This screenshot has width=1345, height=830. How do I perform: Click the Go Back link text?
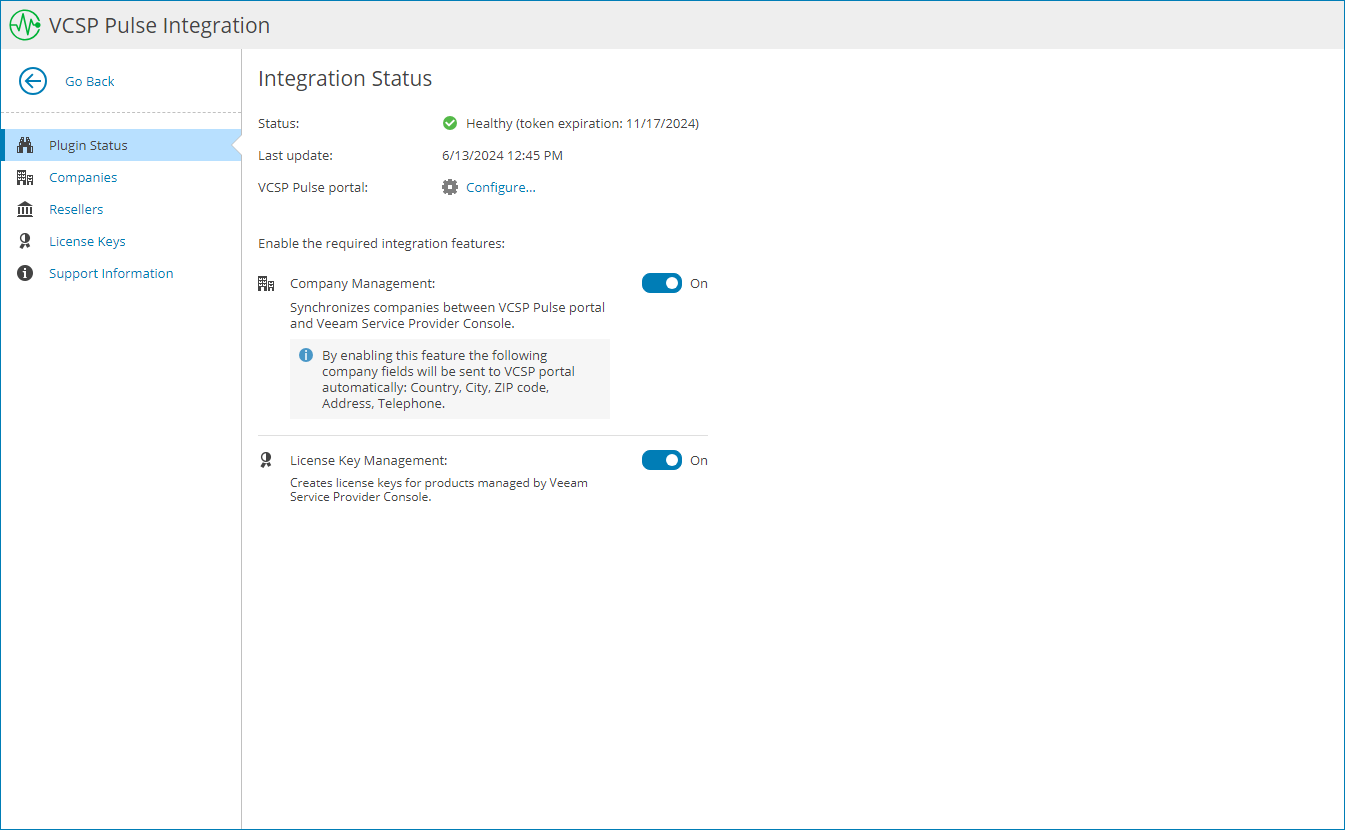click(x=90, y=81)
